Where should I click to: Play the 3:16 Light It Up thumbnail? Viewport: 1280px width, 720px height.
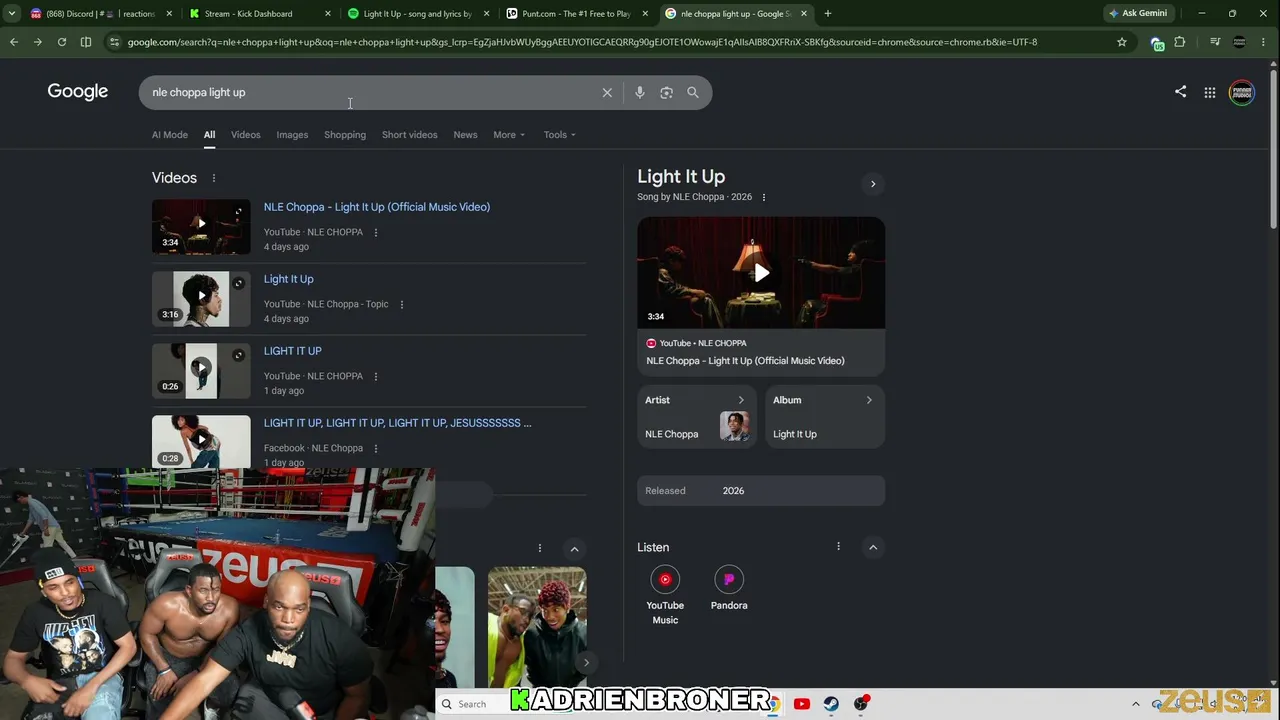[201, 299]
